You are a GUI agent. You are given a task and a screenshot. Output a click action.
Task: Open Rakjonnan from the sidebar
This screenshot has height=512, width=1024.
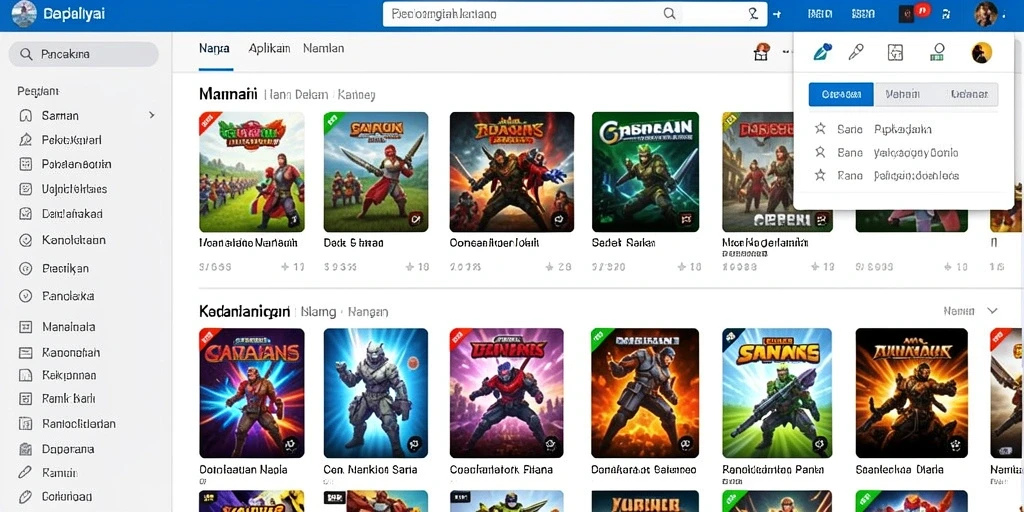69,376
